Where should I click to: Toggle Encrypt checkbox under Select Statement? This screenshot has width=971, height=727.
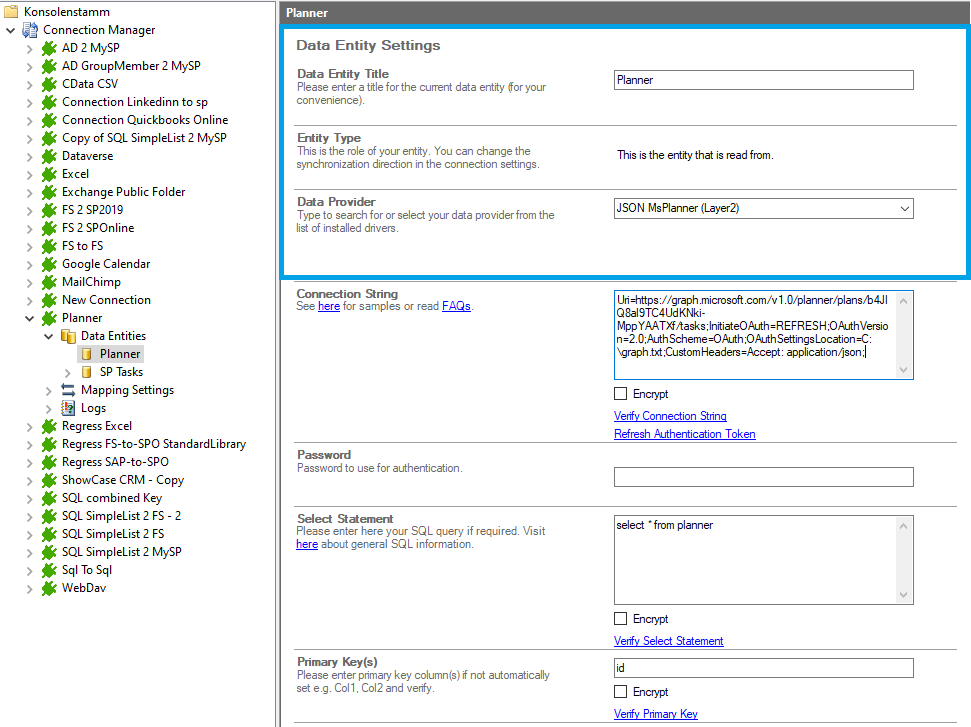pyautogui.click(x=621, y=619)
